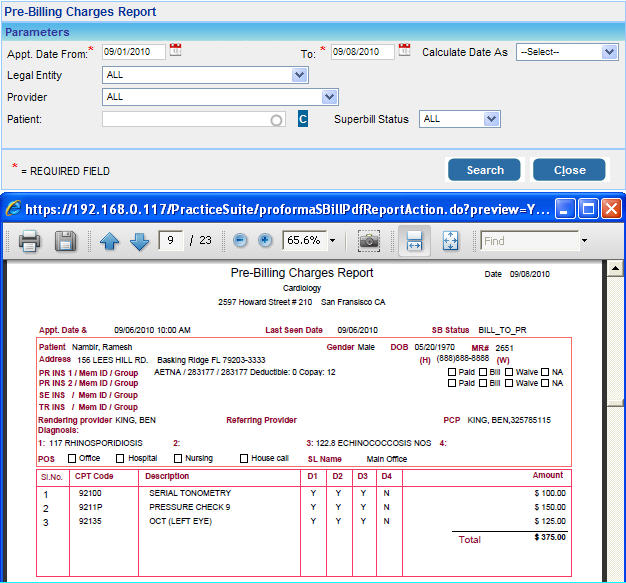Click the Find text box
This screenshot has width=626, height=583.
pos(529,241)
